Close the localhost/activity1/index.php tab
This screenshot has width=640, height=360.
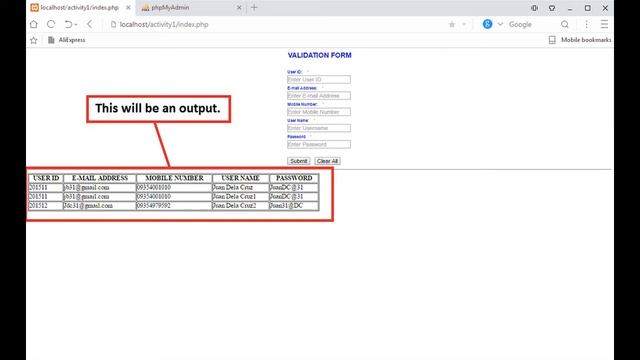(x=128, y=8)
